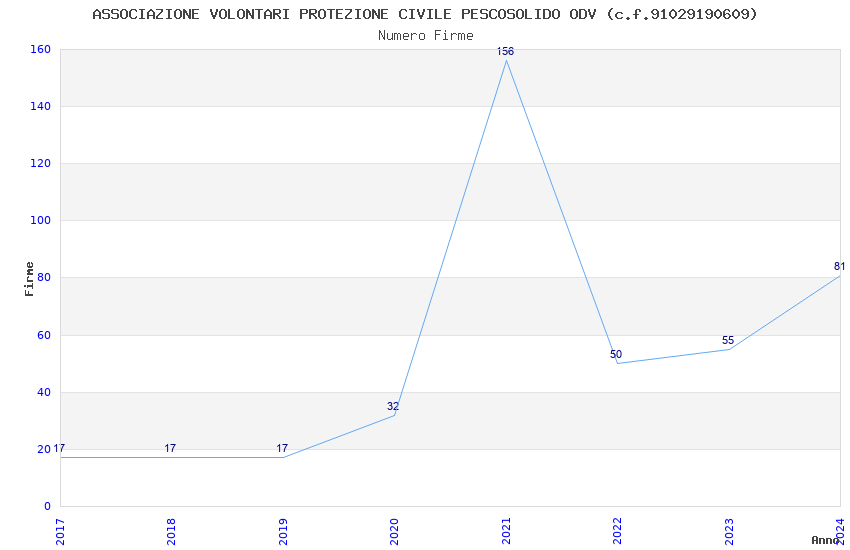Click the x-axis year label 2018
This screenshot has height=550, width=850.
[x=171, y=532]
